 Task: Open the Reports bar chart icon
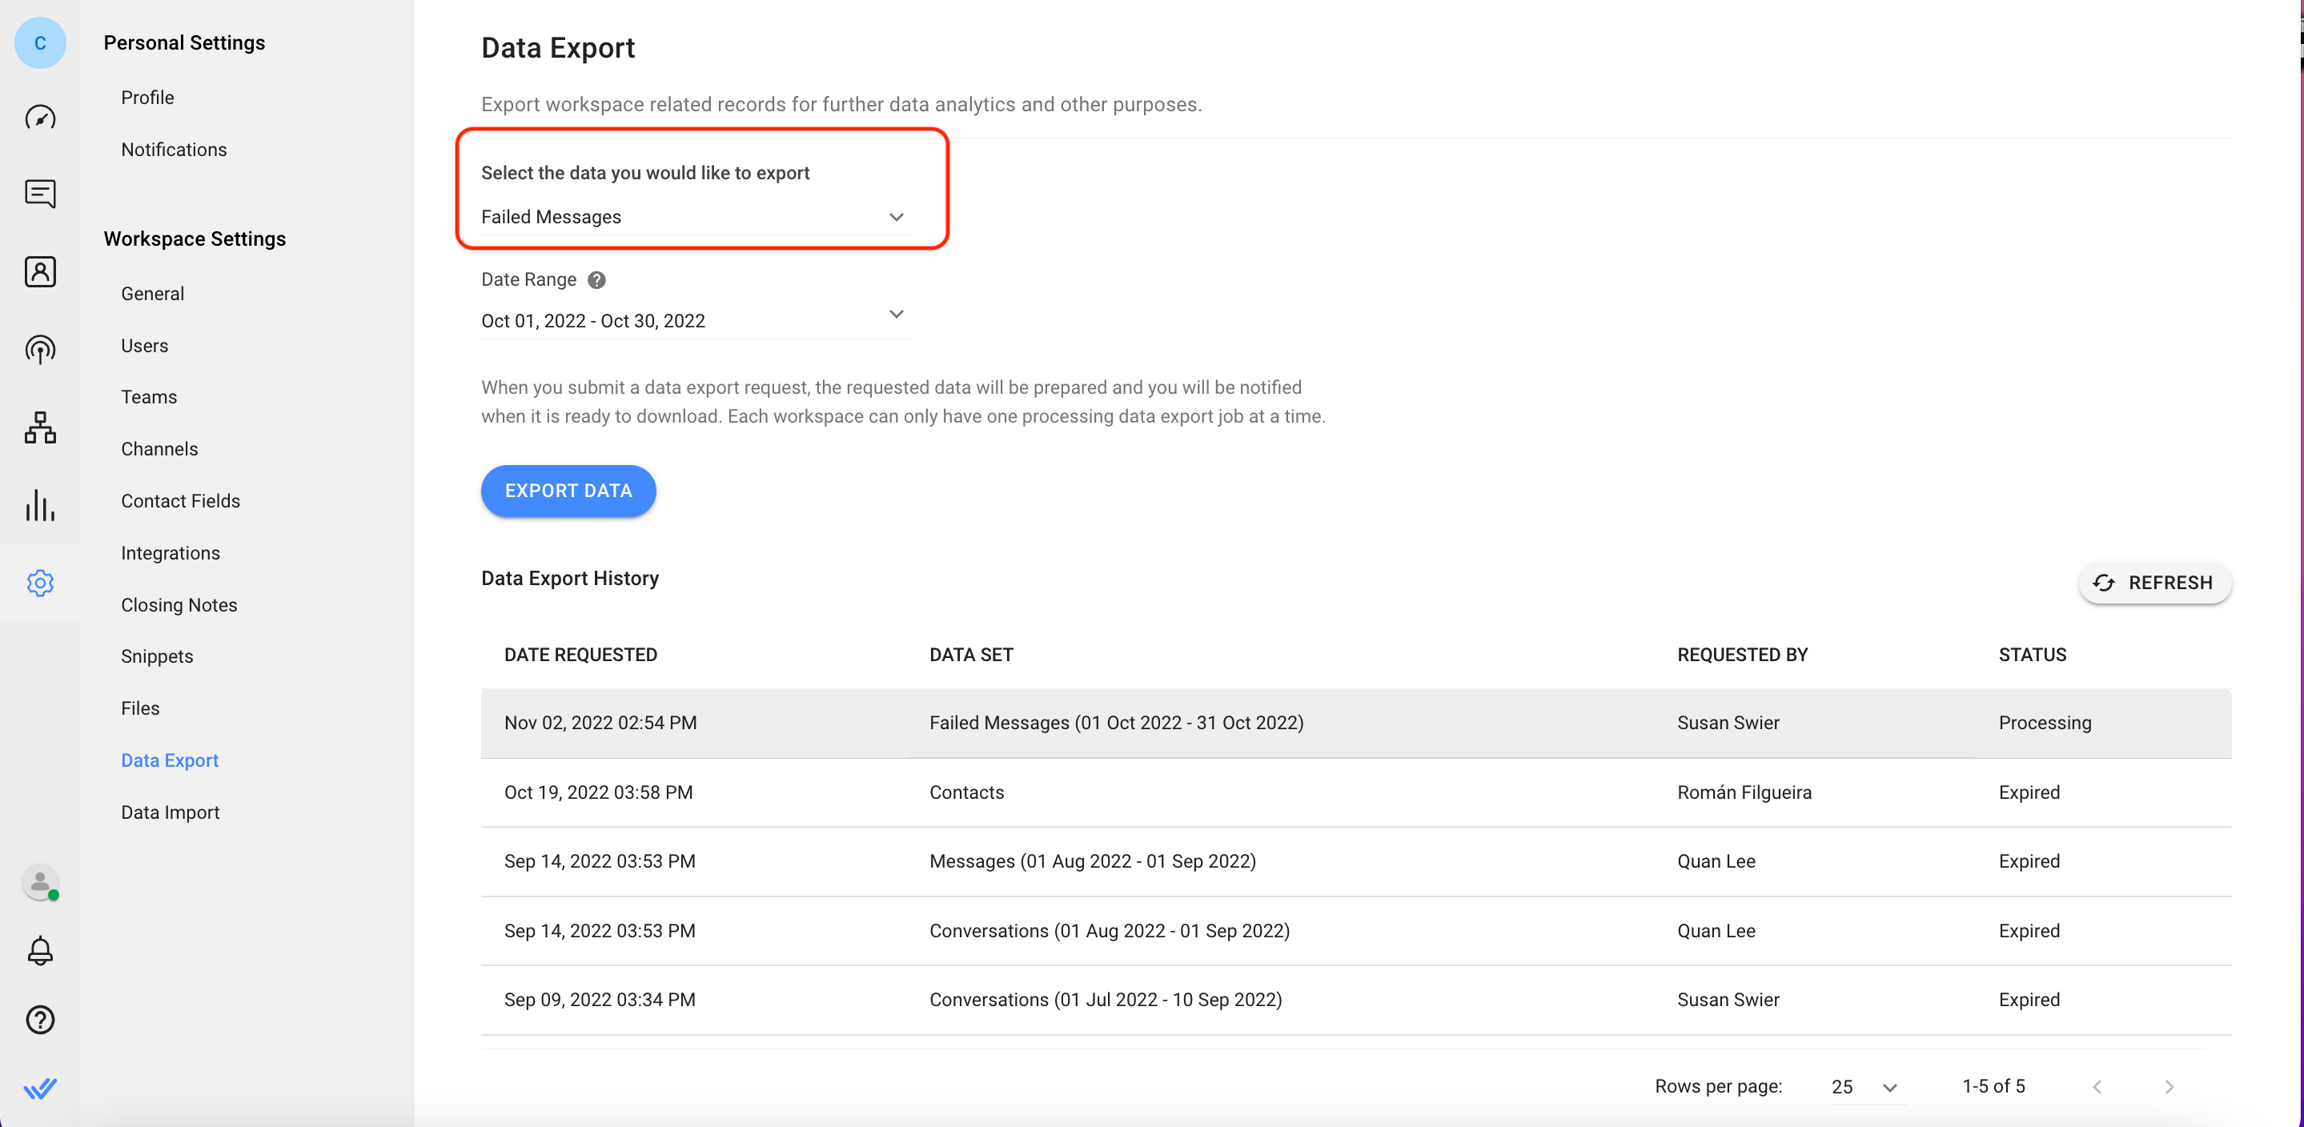(40, 506)
